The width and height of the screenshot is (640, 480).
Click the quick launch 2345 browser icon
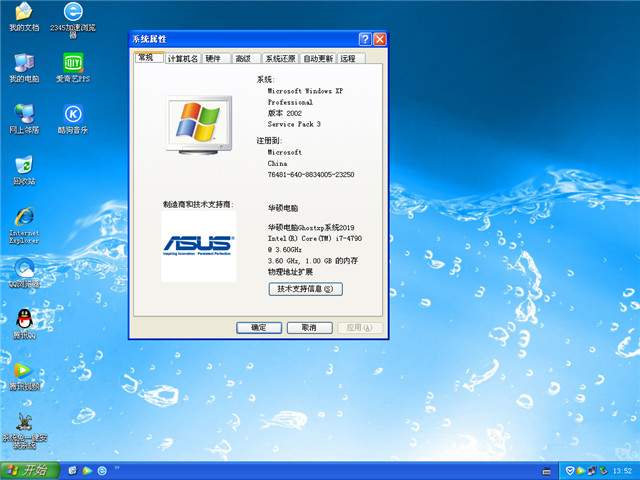[102, 471]
